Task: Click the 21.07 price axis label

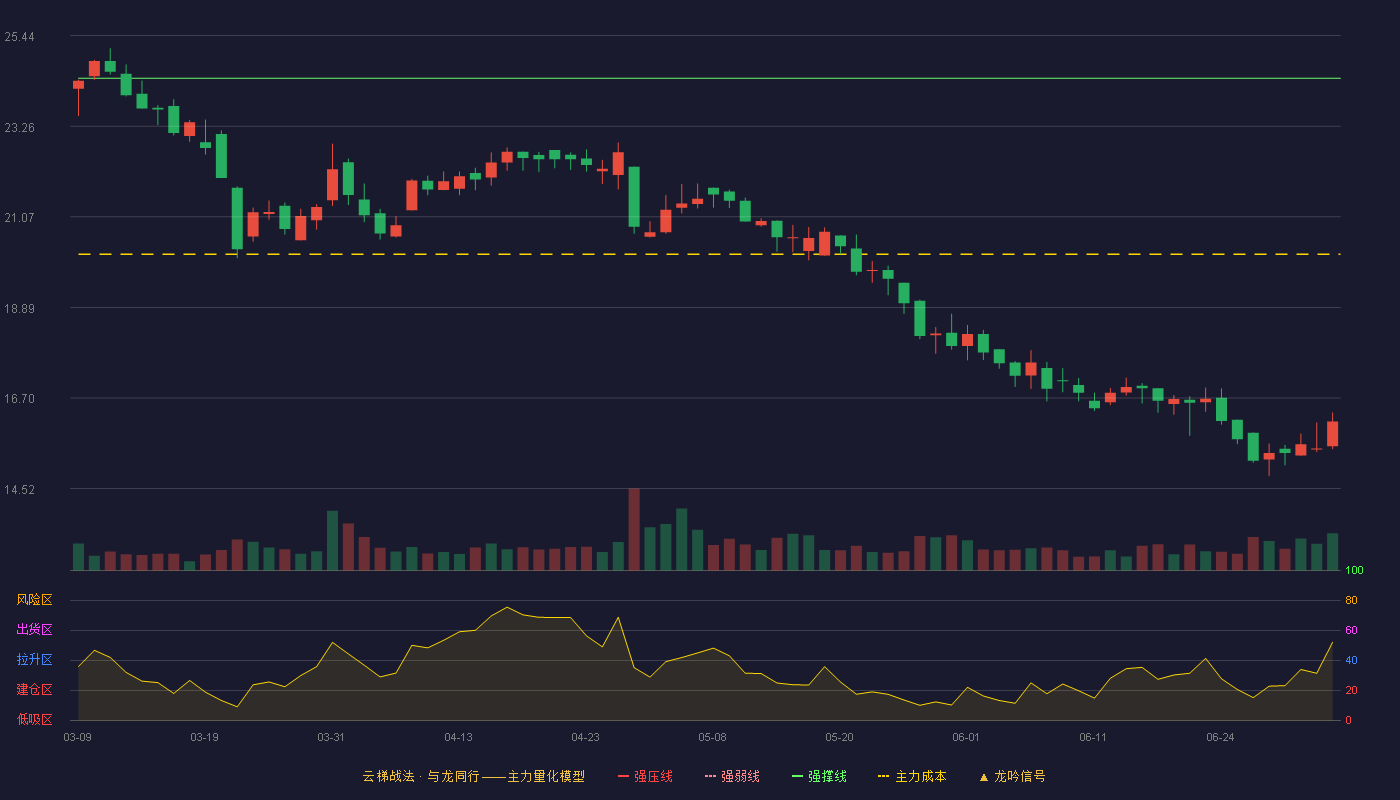Action: coord(19,218)
